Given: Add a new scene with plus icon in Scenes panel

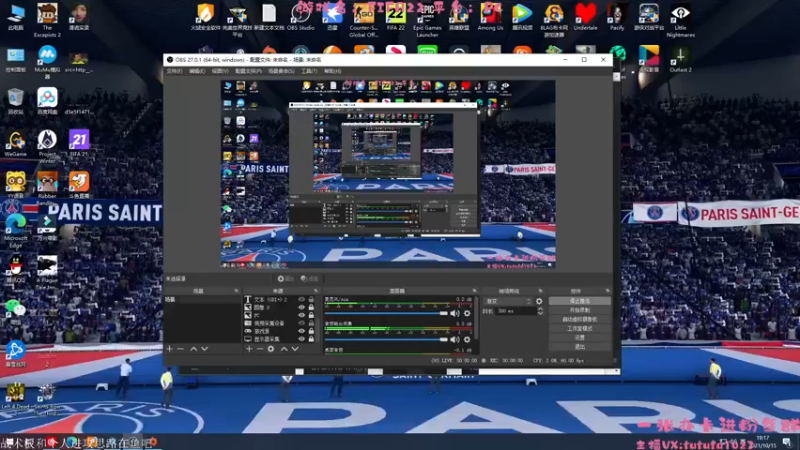Looking at the screenshot, I should (x=169, y=349).
